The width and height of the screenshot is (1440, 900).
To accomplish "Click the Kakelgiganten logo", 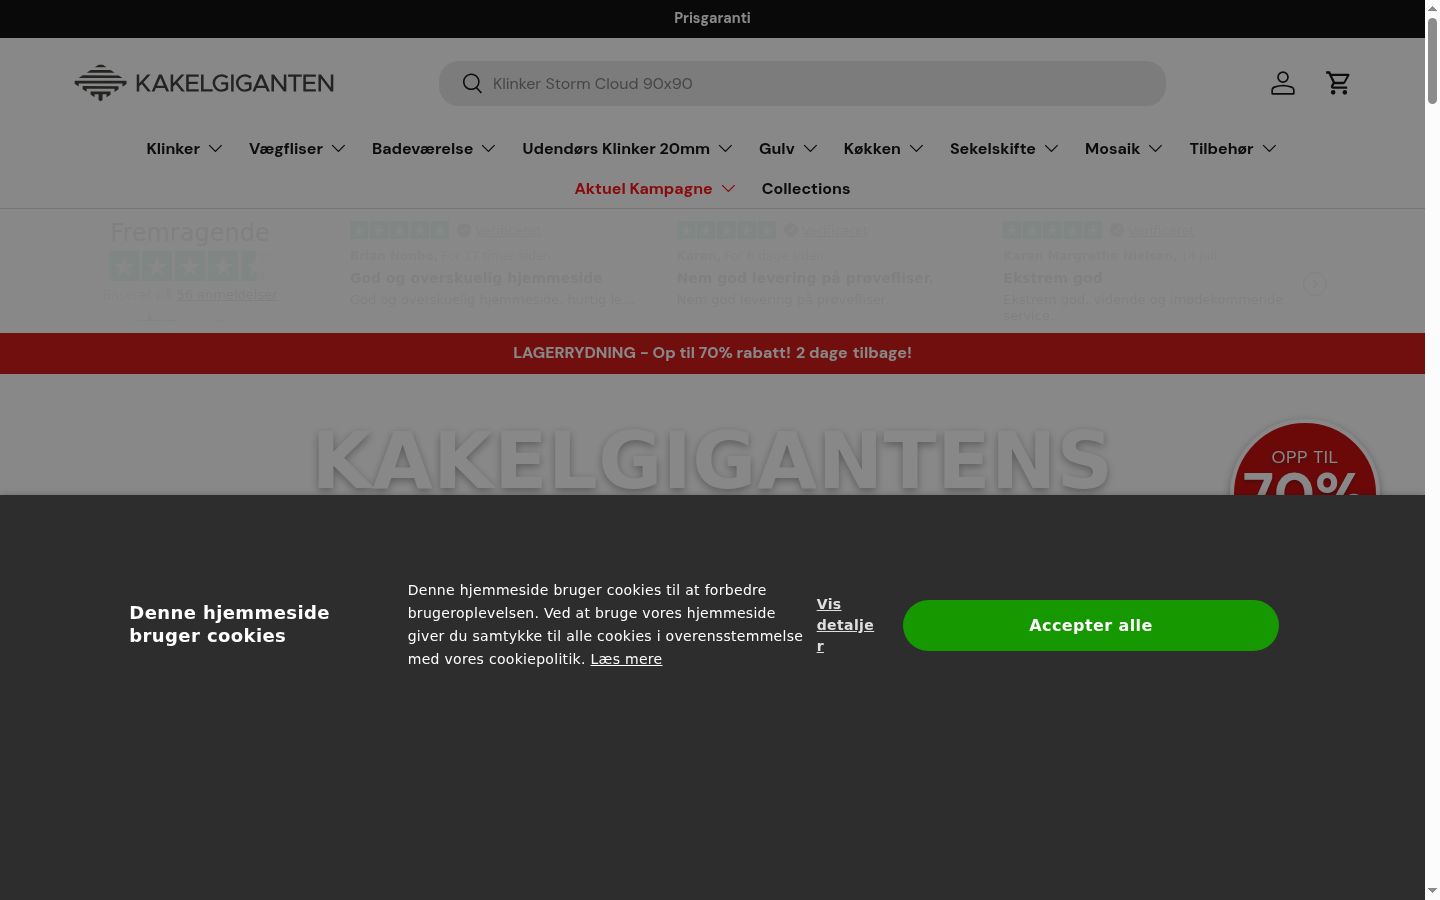I will [x=204, y=83].
